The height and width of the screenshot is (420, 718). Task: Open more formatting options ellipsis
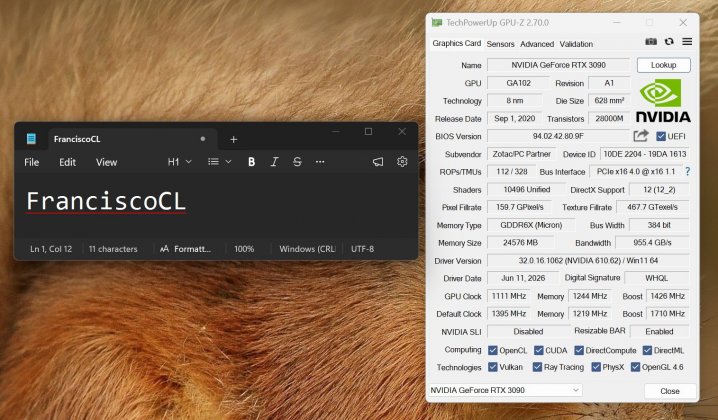320,162
